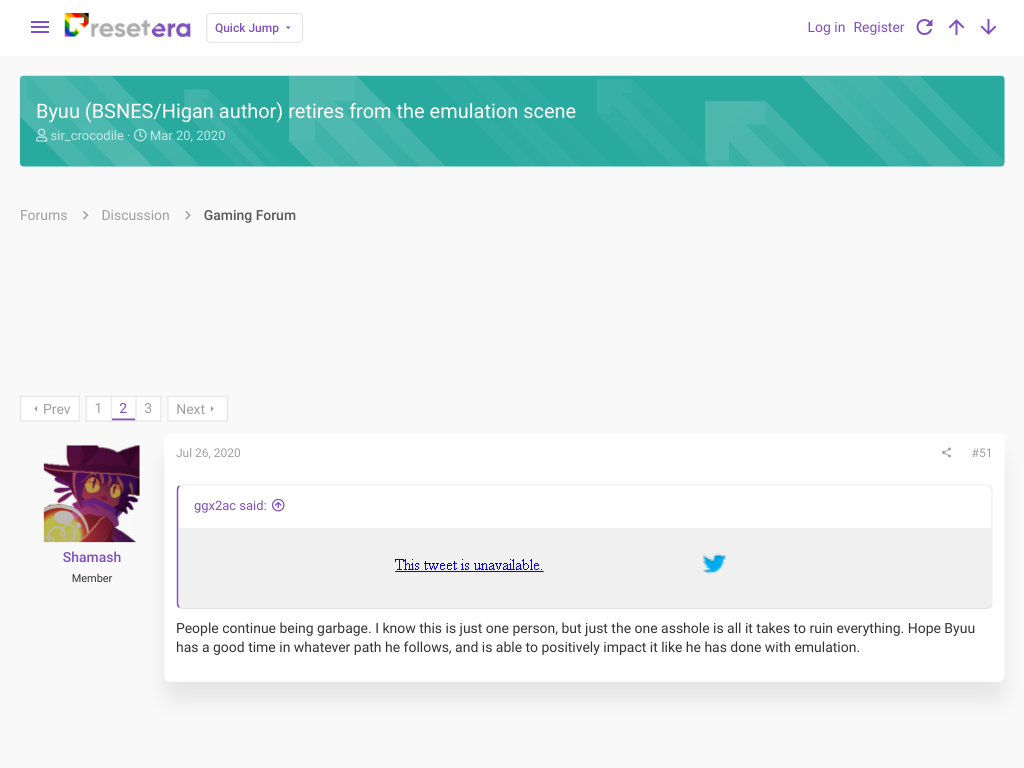Open the Quick Jump dropdown
This screenshot has height=768, width=1024.
click(x=254, y=28)
